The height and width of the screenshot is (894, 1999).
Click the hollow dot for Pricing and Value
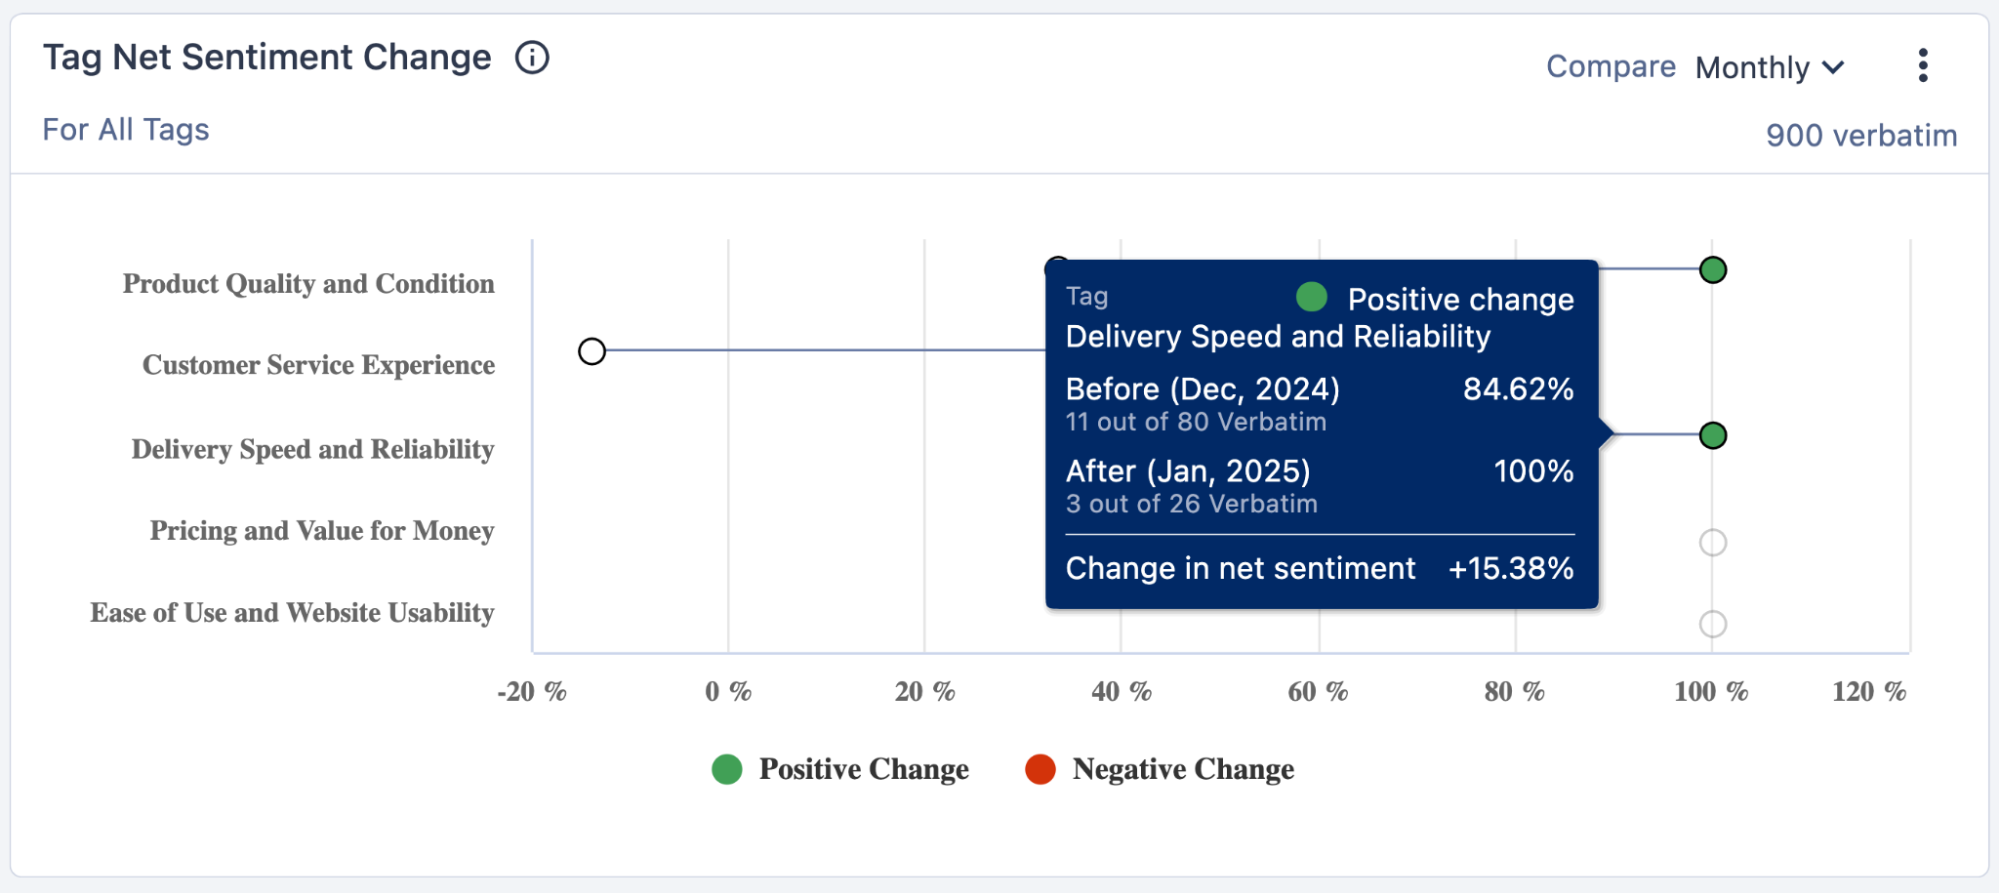[1712, 543]
